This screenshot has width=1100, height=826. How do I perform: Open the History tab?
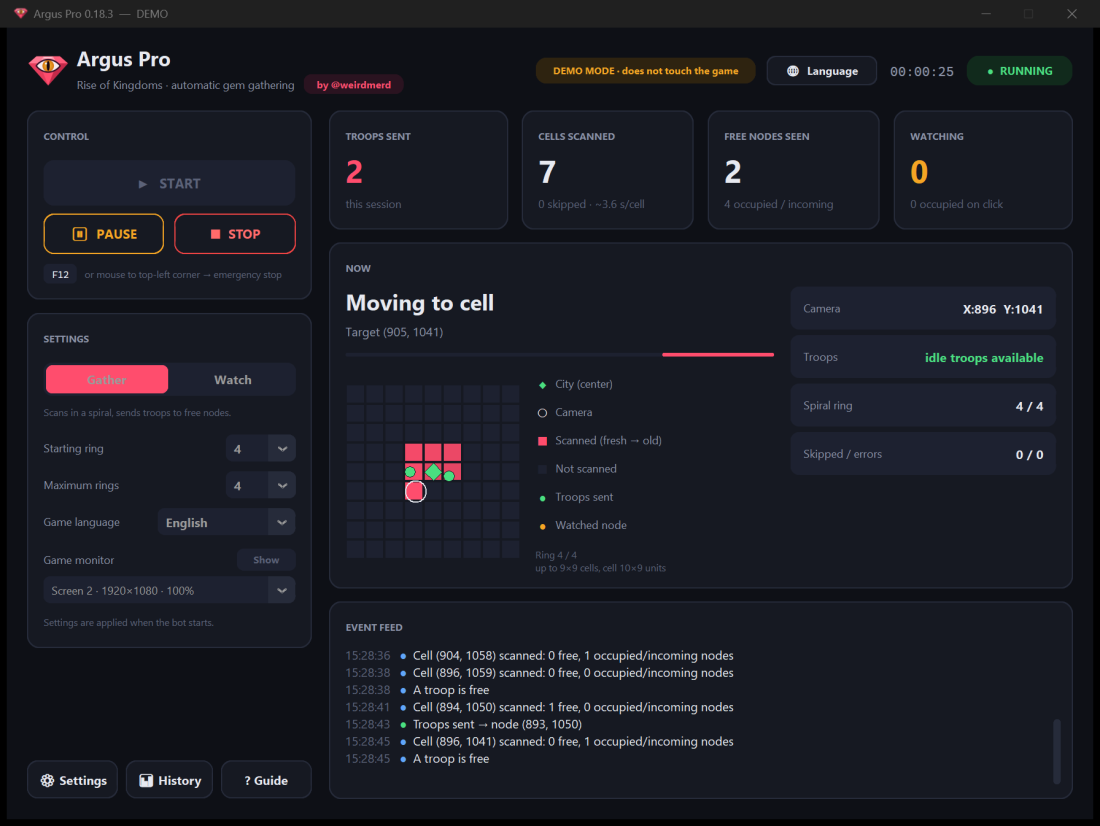click(x=169, y=780)
